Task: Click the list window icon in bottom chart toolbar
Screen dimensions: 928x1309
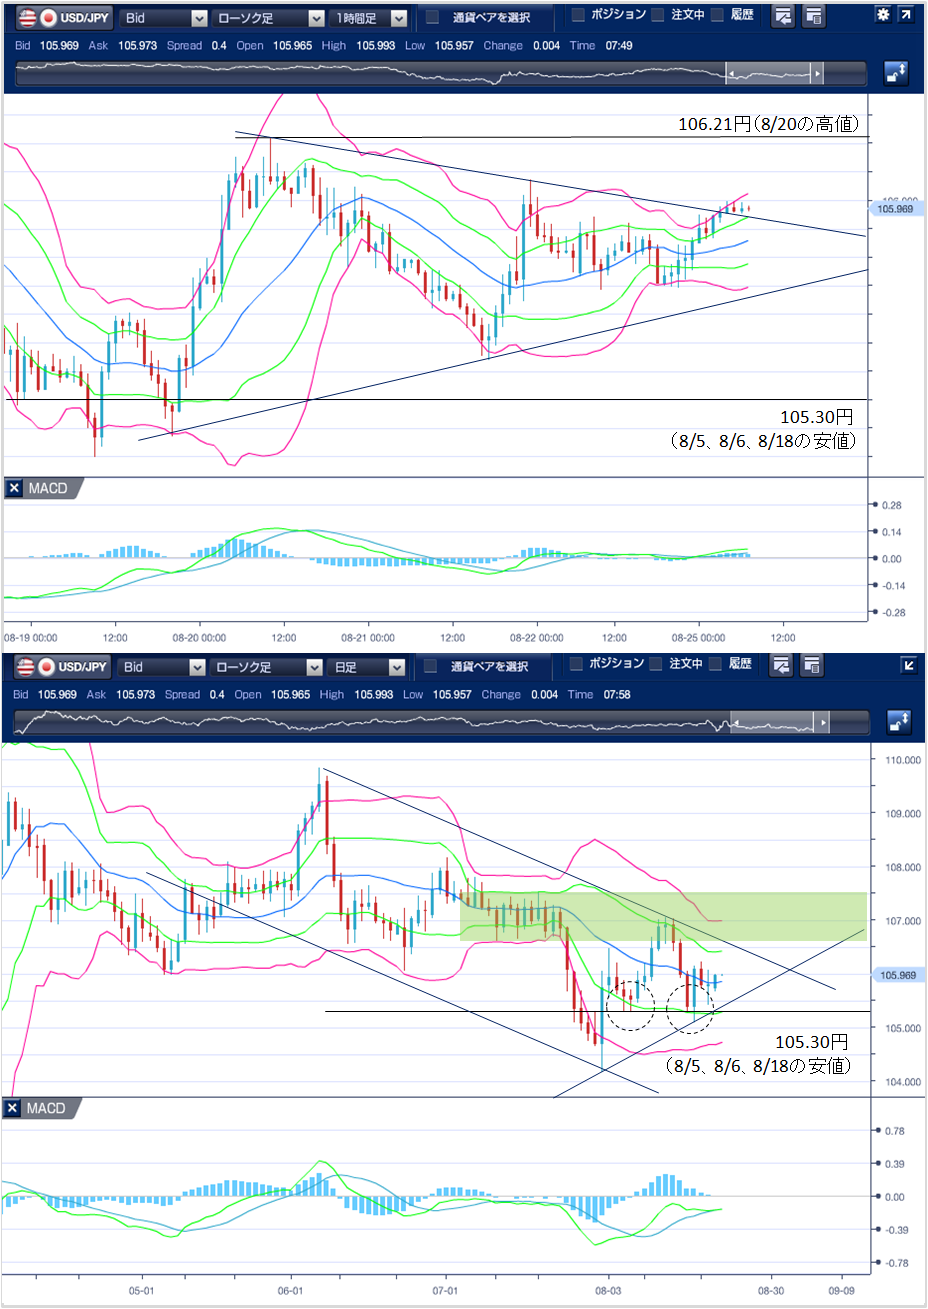Action: click(812, 665)
